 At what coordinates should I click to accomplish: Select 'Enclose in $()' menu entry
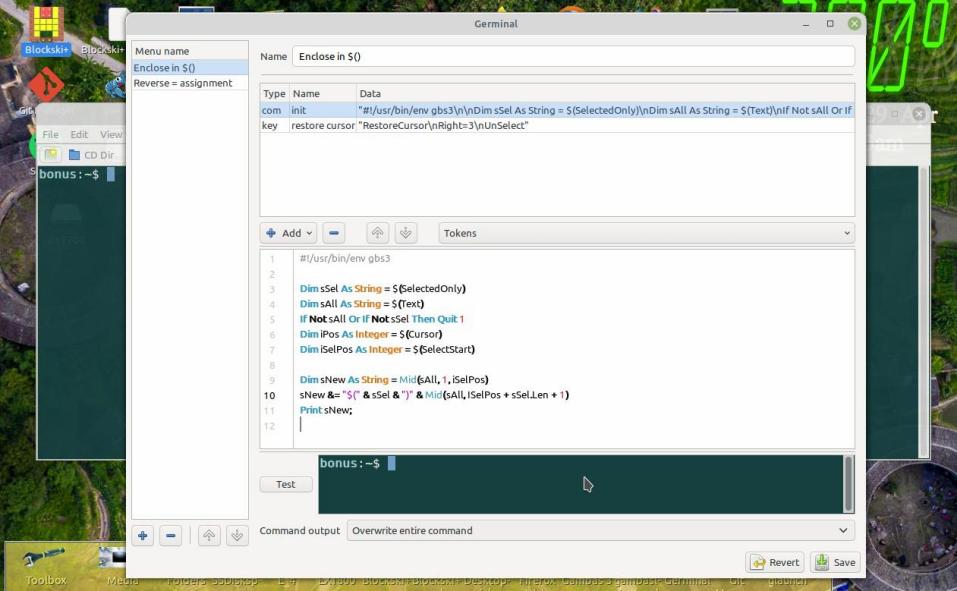165,67
